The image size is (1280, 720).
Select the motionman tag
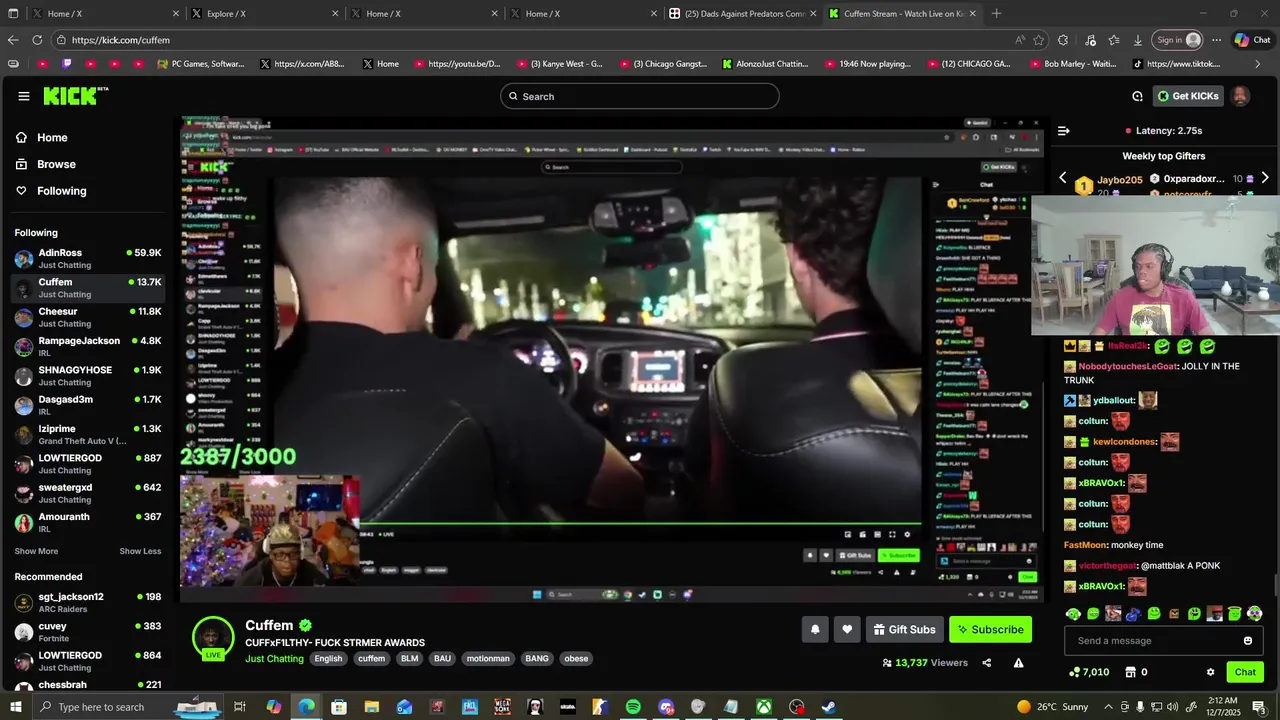(488, 659)
